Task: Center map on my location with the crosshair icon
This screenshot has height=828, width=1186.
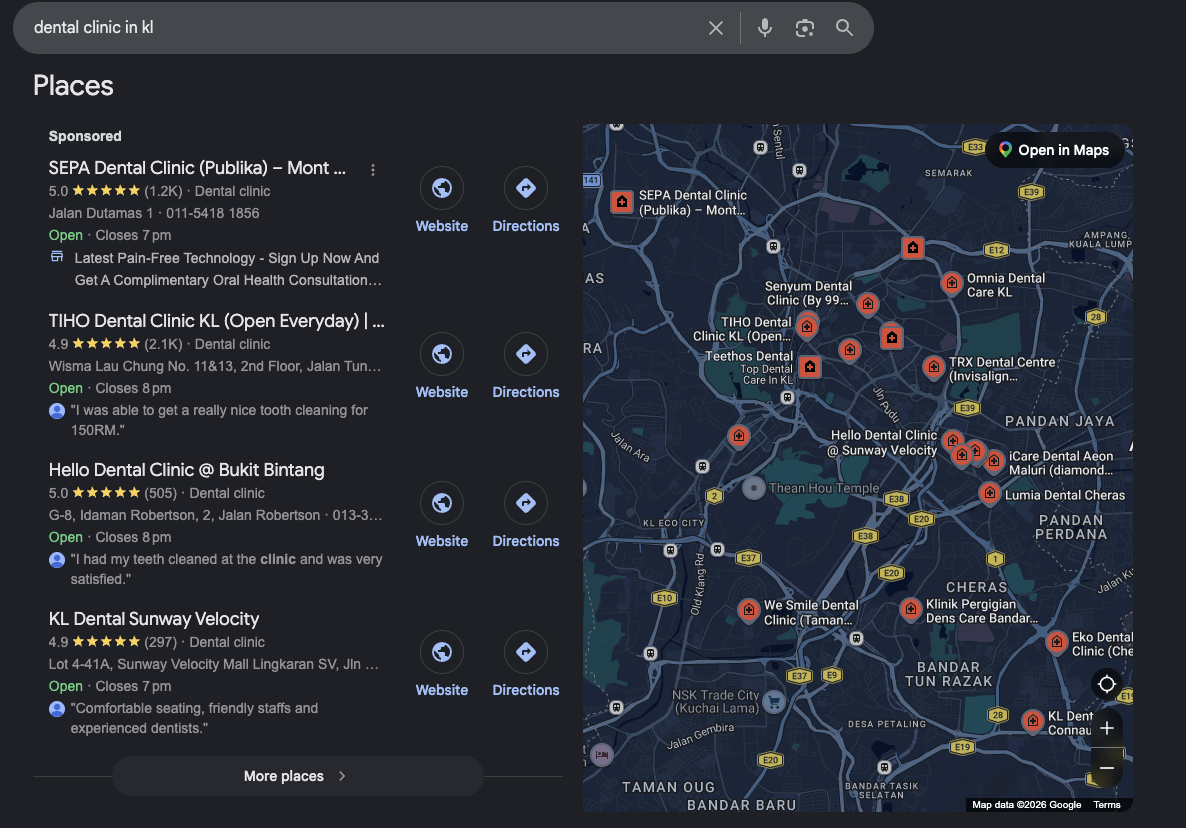Action: [1107, 684]
